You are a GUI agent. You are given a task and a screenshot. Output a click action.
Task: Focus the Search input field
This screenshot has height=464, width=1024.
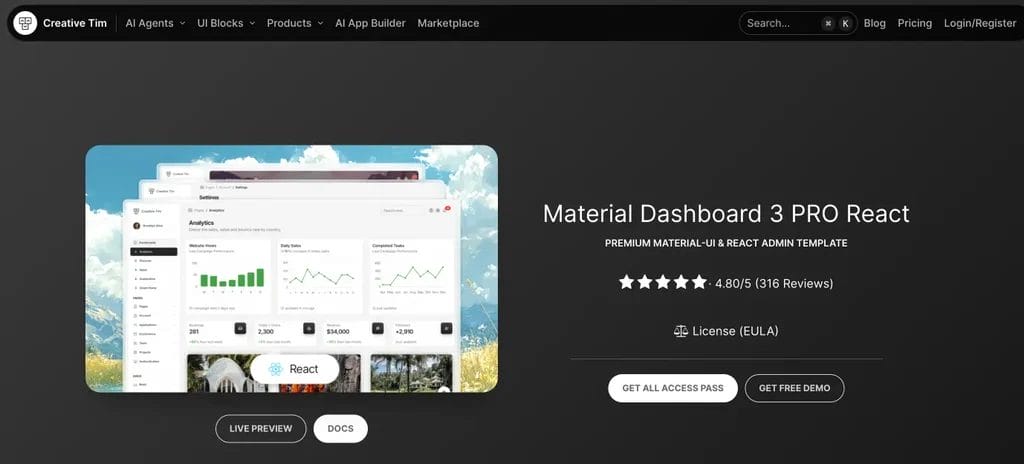pyautogui.click(x=798, y=23)
